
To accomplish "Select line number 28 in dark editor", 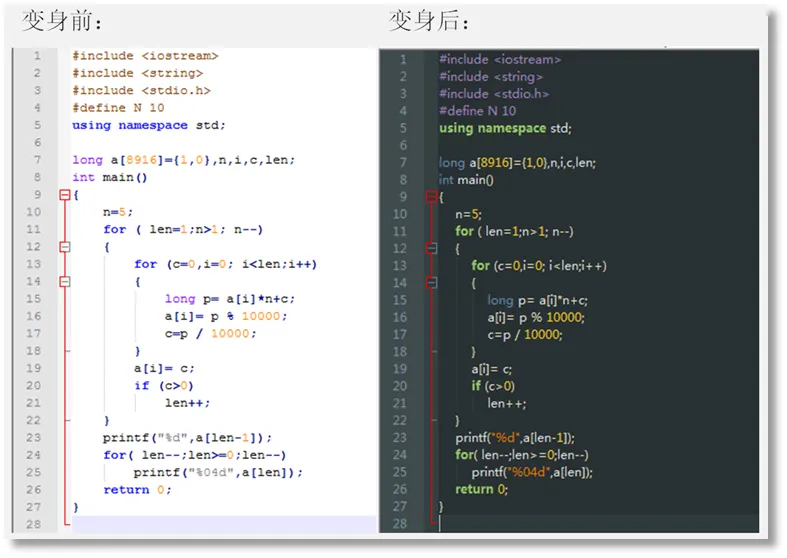I will (400, 524).
